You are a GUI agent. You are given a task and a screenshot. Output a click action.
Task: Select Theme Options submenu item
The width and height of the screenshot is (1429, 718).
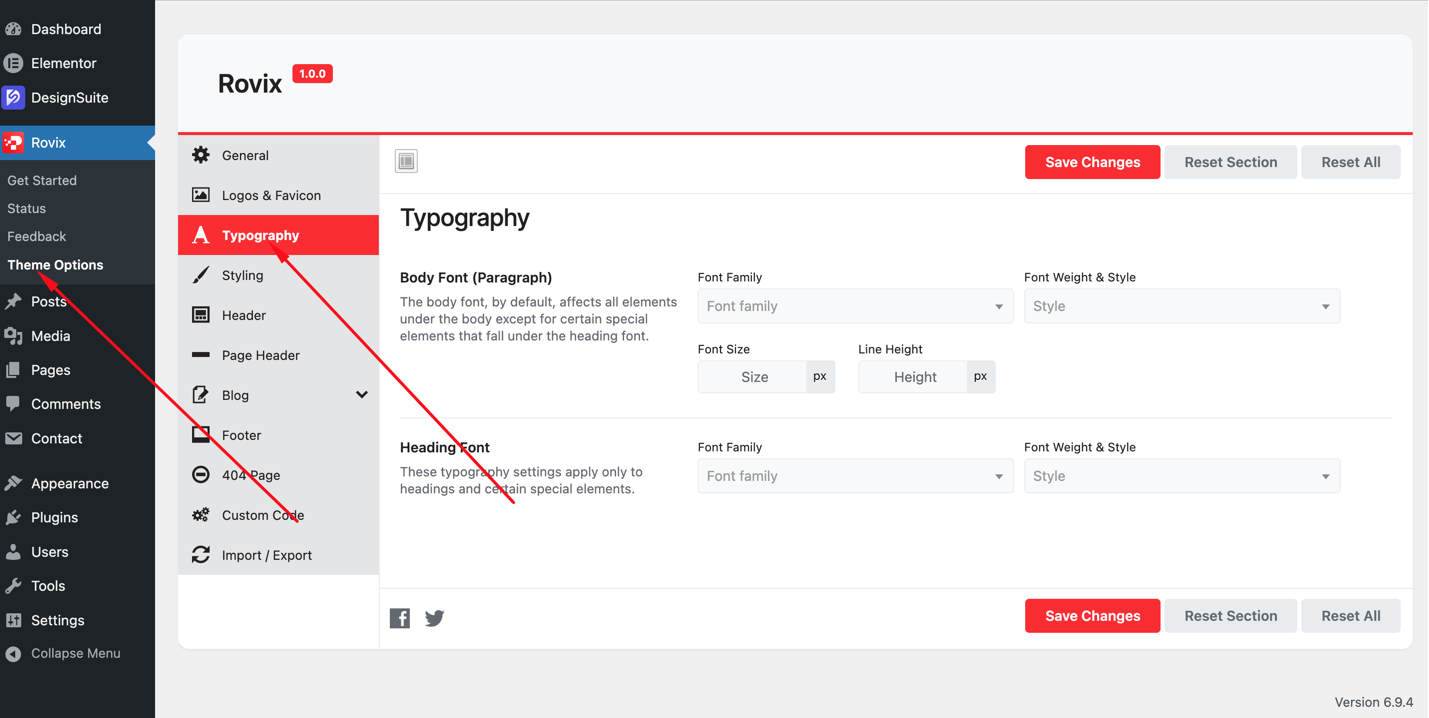[x=55, y=265]
